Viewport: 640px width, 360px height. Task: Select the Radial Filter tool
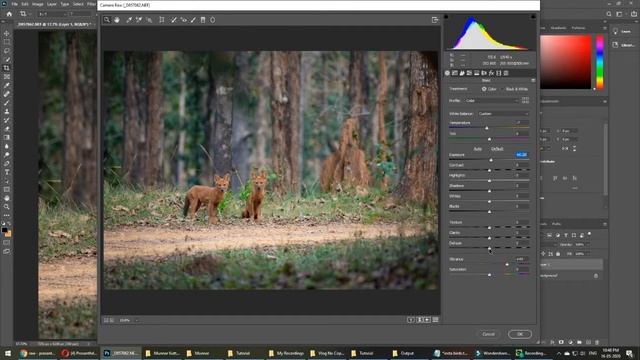click(x=213, y=20)
